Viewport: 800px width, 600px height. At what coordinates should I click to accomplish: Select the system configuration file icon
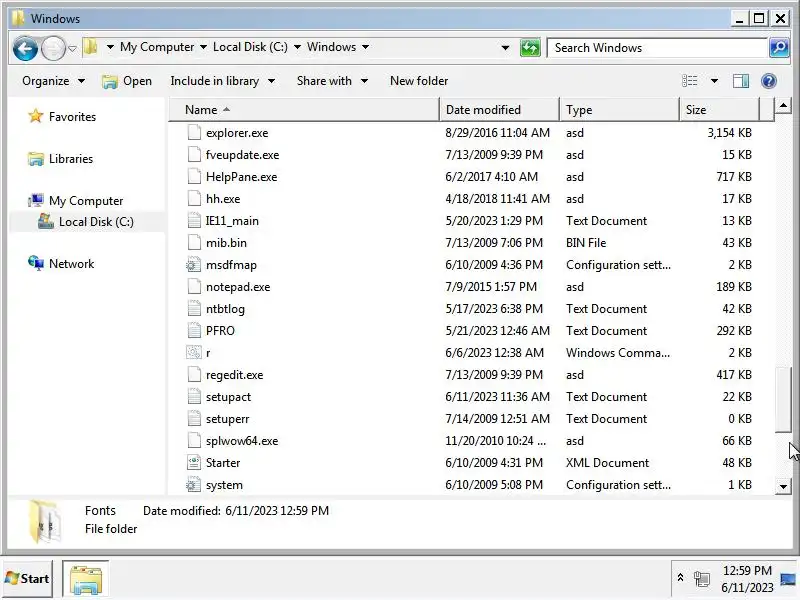click(x=193, y=484)
